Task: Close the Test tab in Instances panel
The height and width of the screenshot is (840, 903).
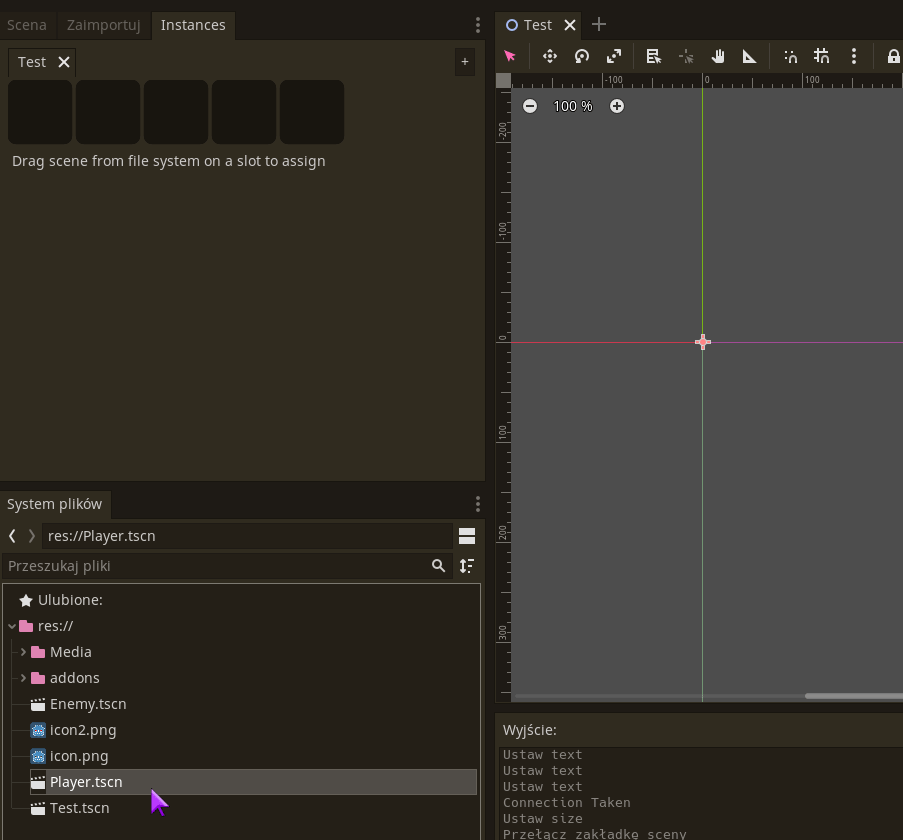Action: tap(64, 62)
